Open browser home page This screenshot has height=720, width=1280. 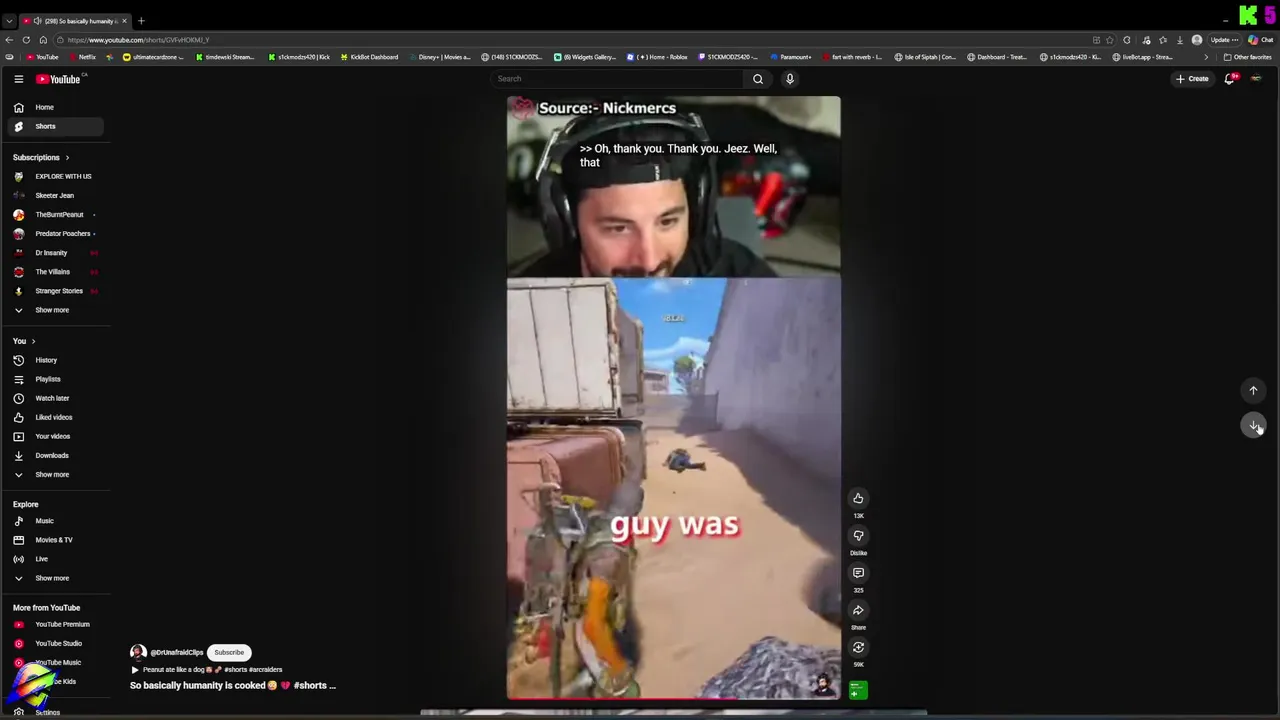point(43,40)
